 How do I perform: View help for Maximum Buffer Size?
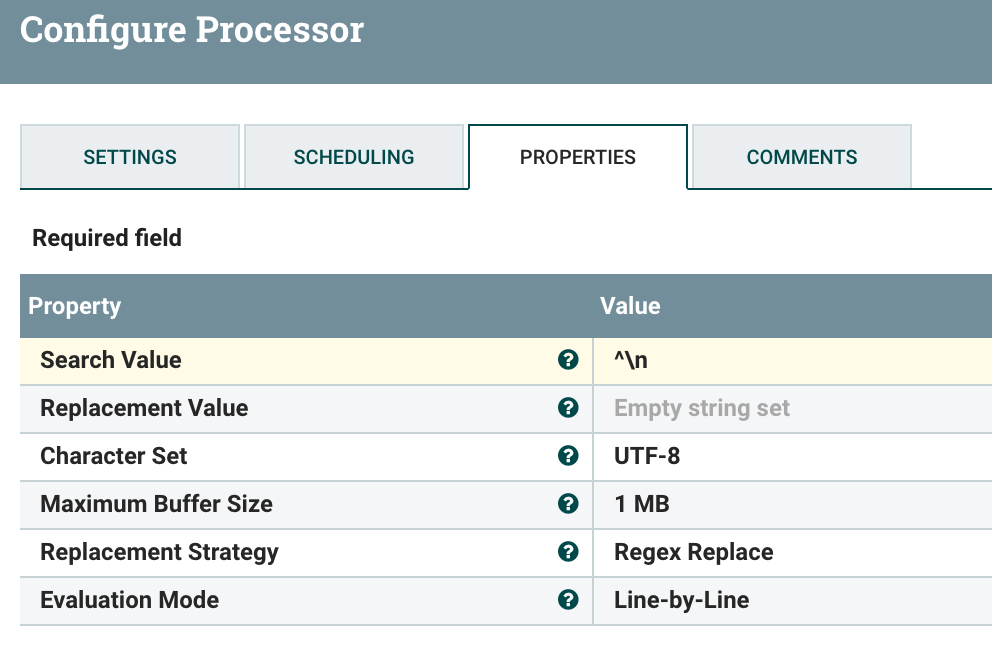click(569, 504)
